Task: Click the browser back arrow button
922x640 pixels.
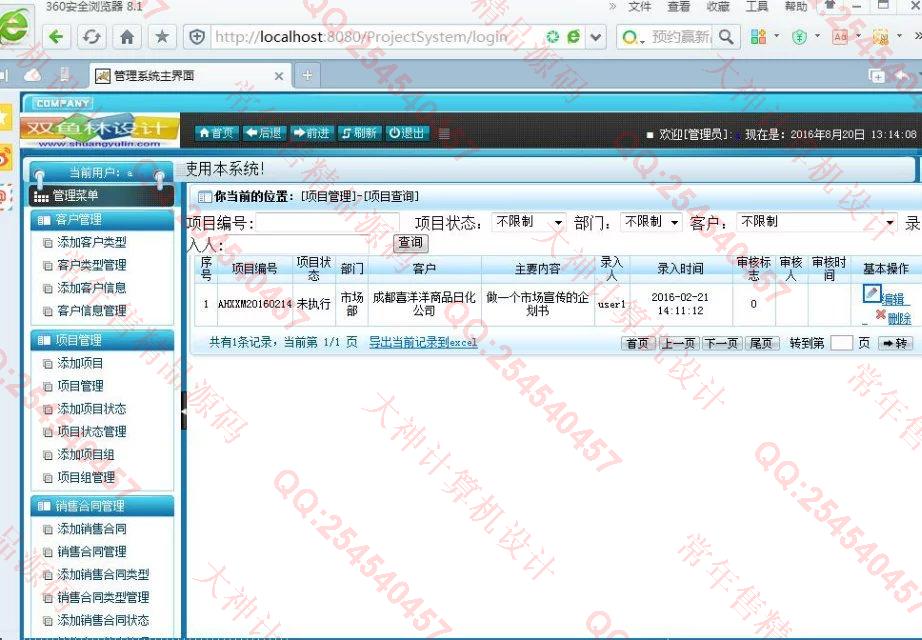Action: (57, 37)
